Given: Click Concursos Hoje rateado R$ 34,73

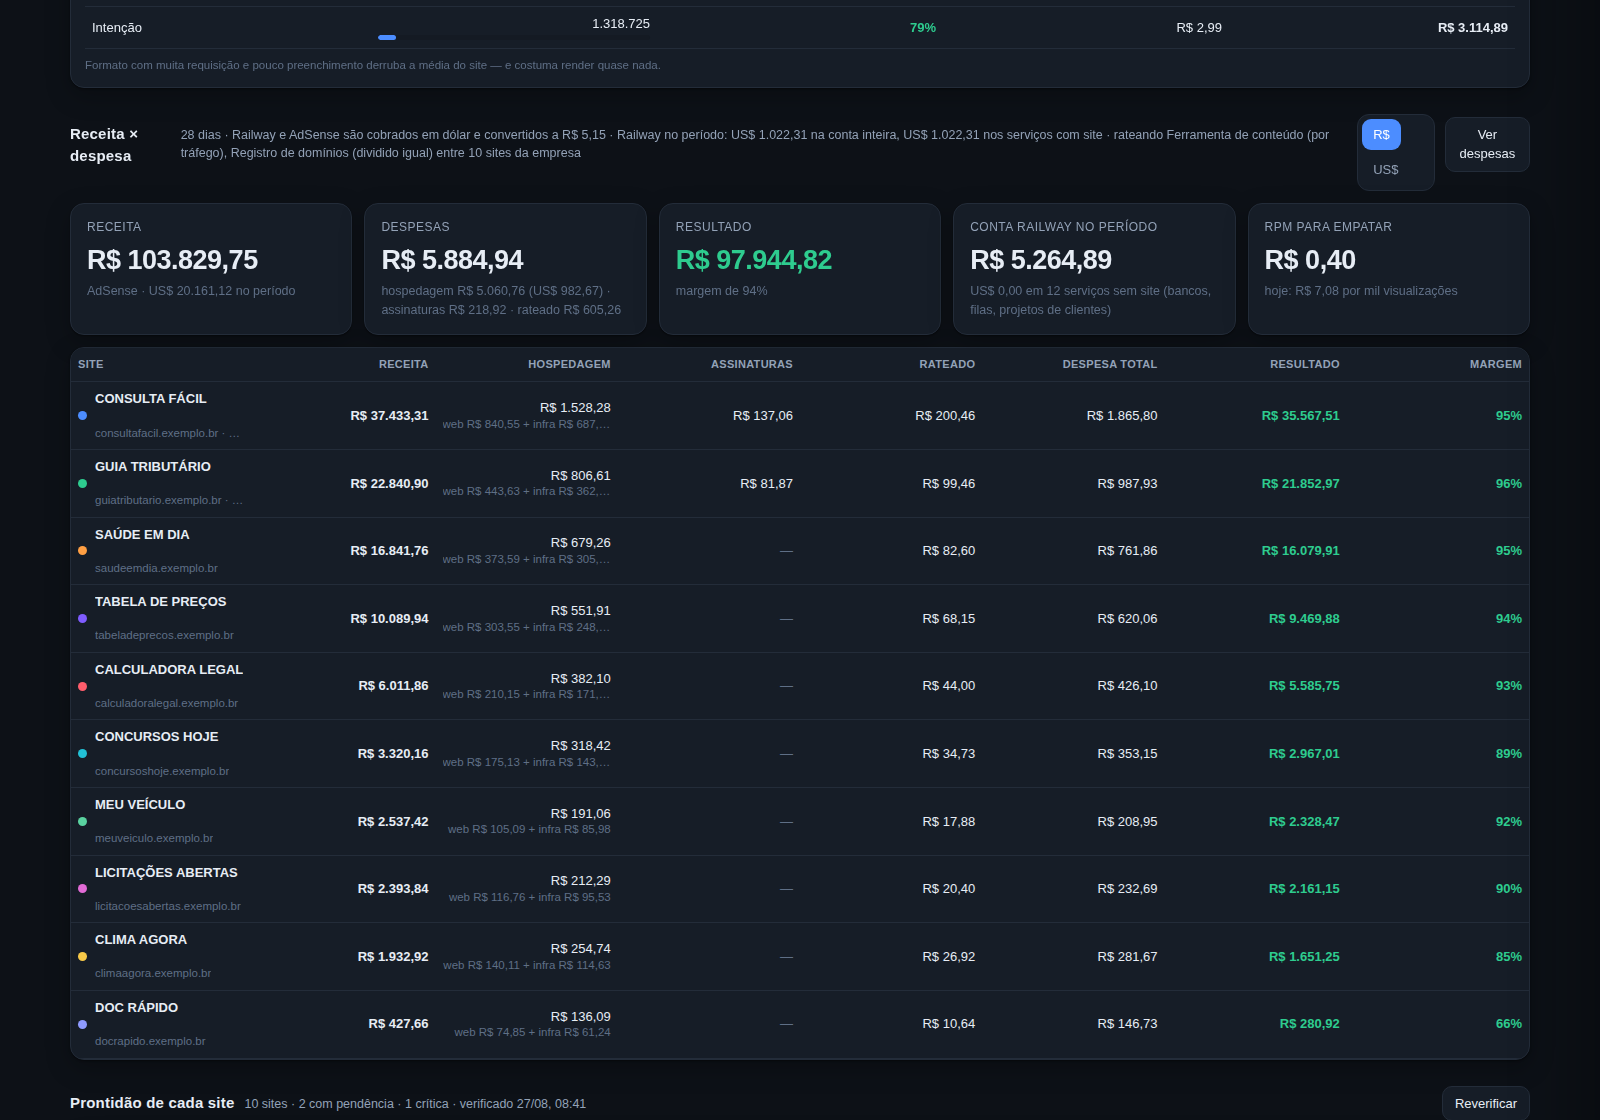Looking at the screenshot, I should click(x=948, y=754).
